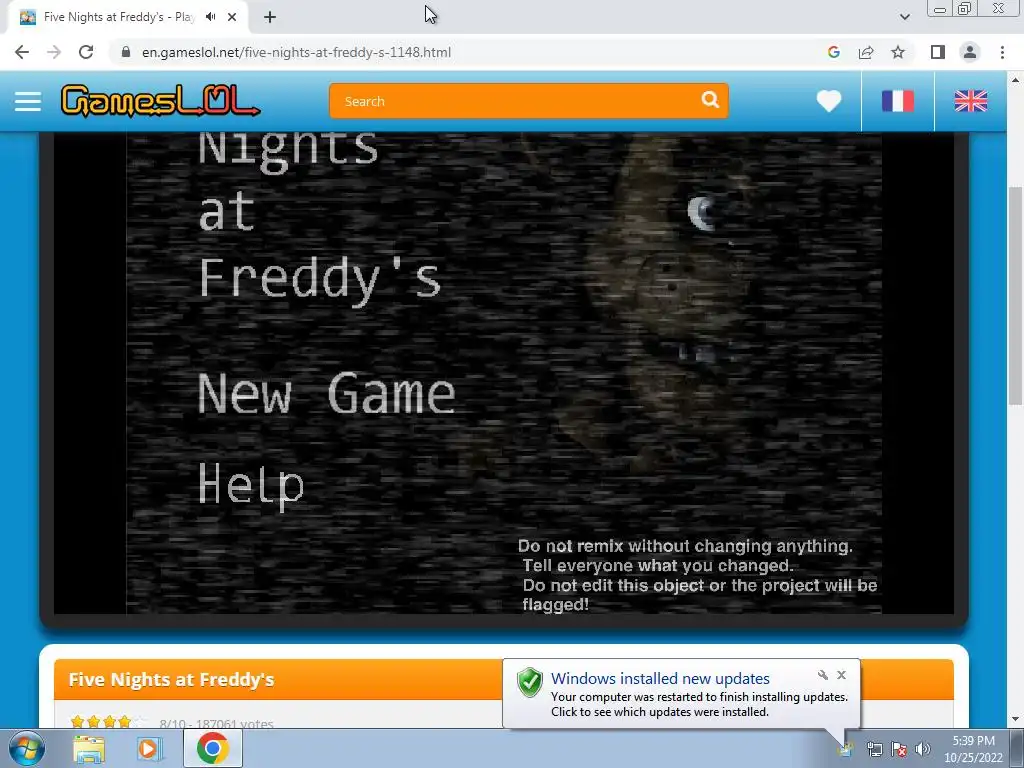Click the vertical scrollbar thumb
The width and height of the screenshot is (1024, 768).
tap(1016, 295)
